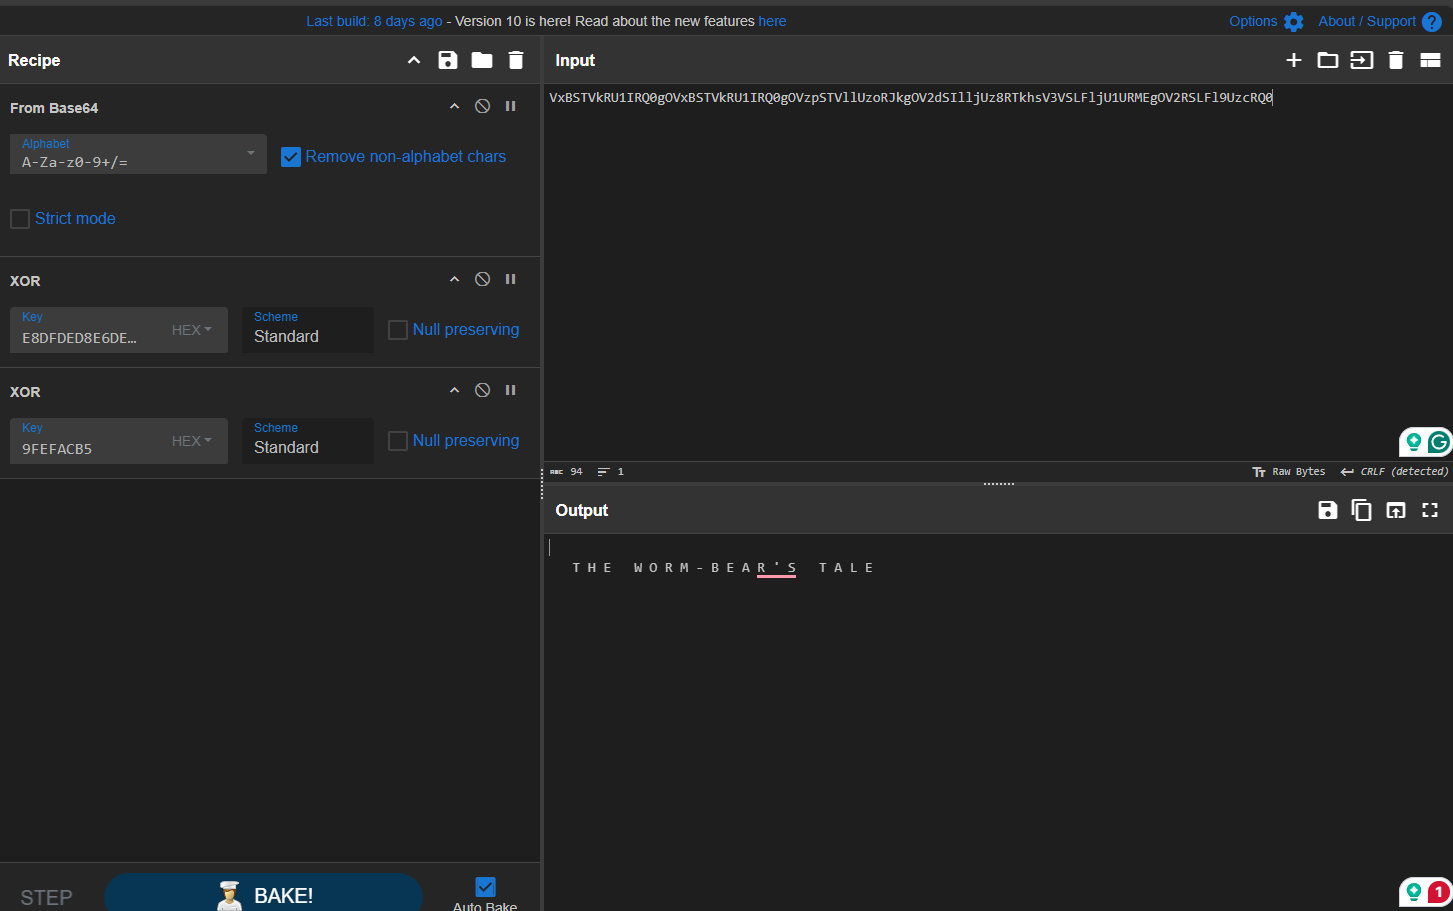
Task: Maximise the output pane
Action: 1430,510
